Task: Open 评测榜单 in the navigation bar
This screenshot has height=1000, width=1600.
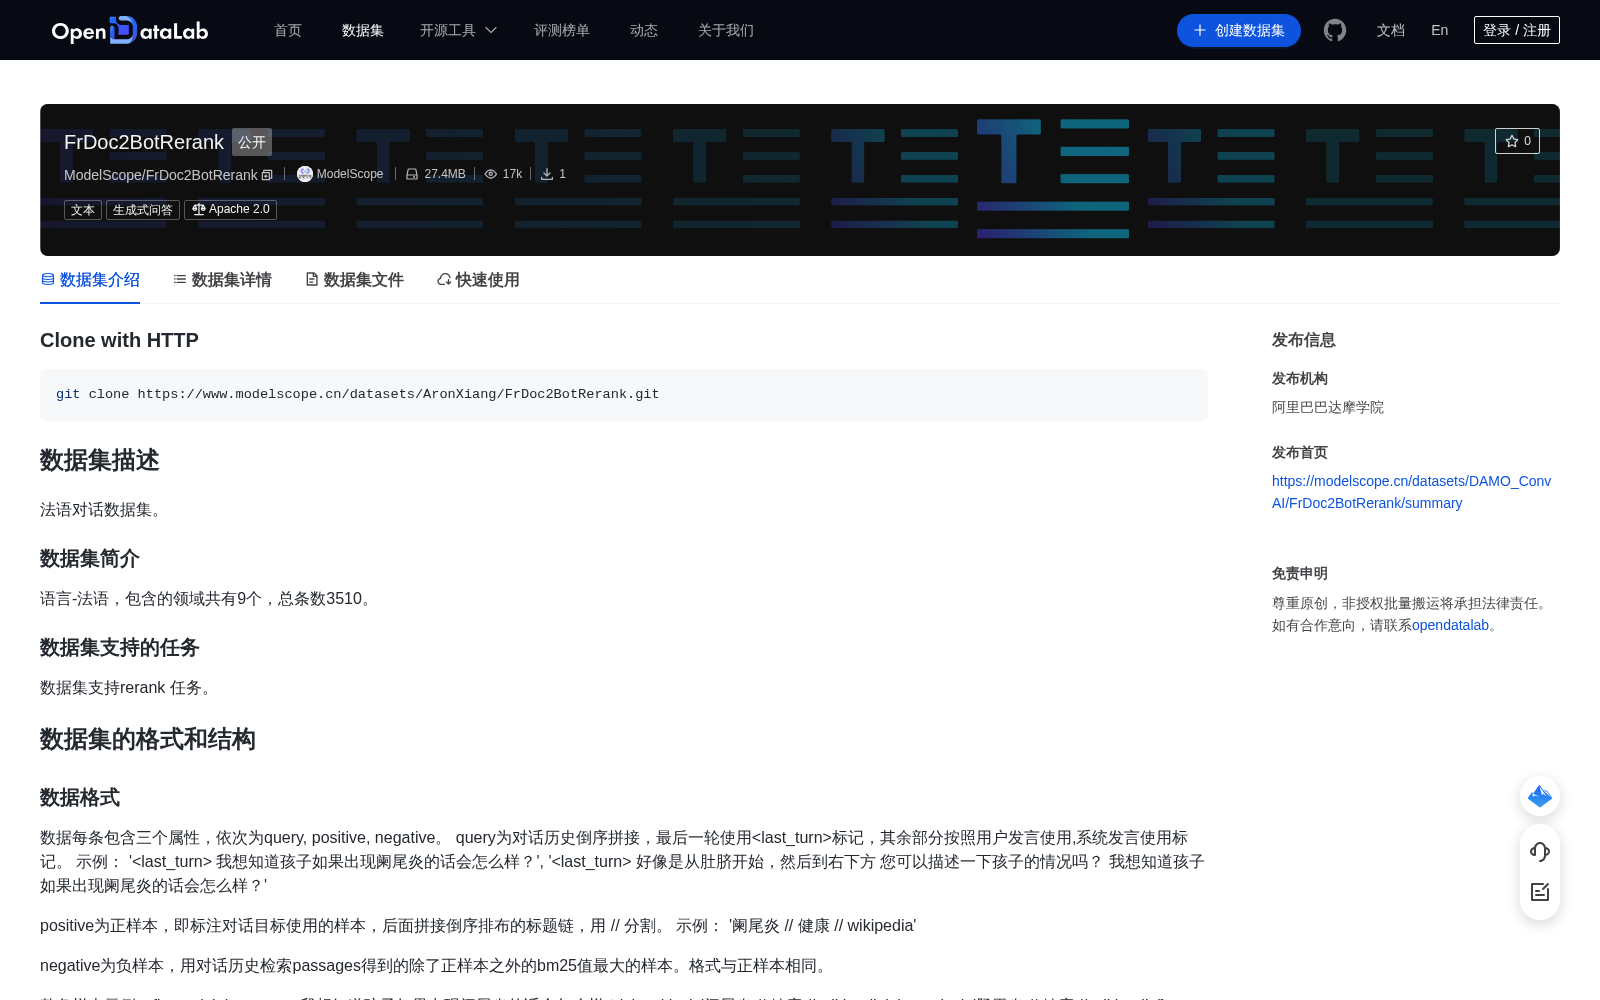Action: (x=562, y=30)
